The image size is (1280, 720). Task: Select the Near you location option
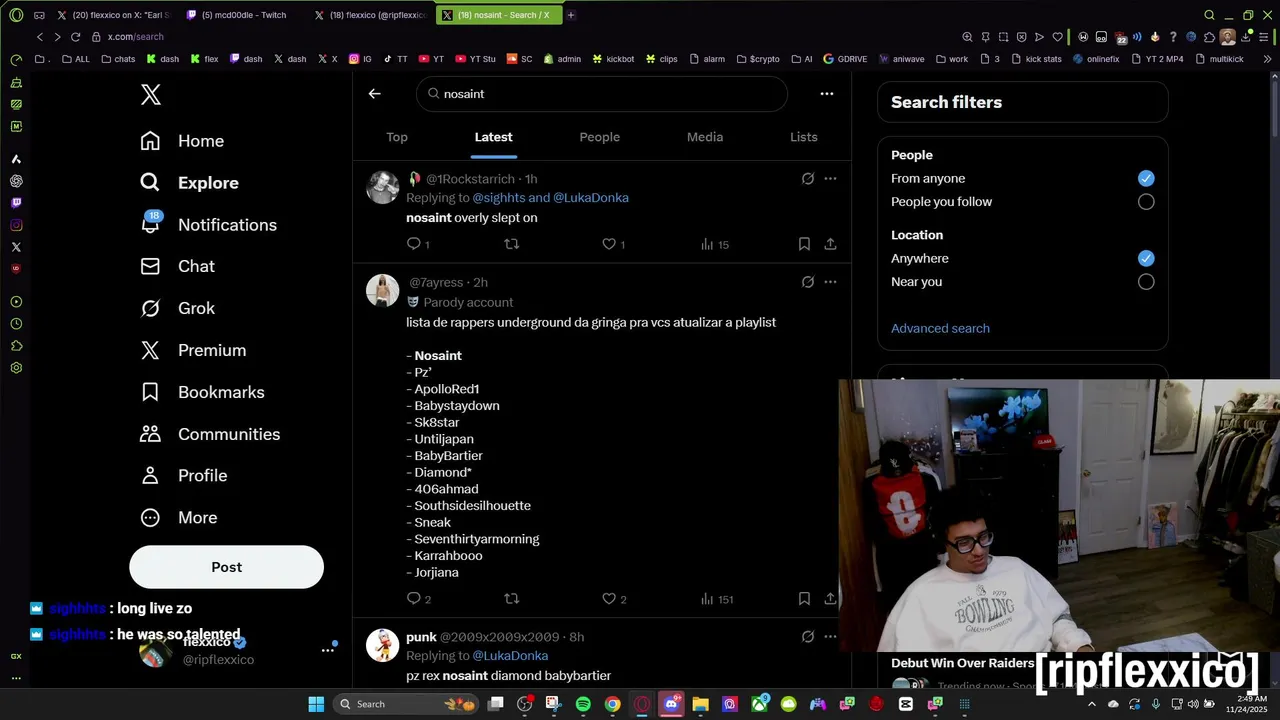point(1146,282)
